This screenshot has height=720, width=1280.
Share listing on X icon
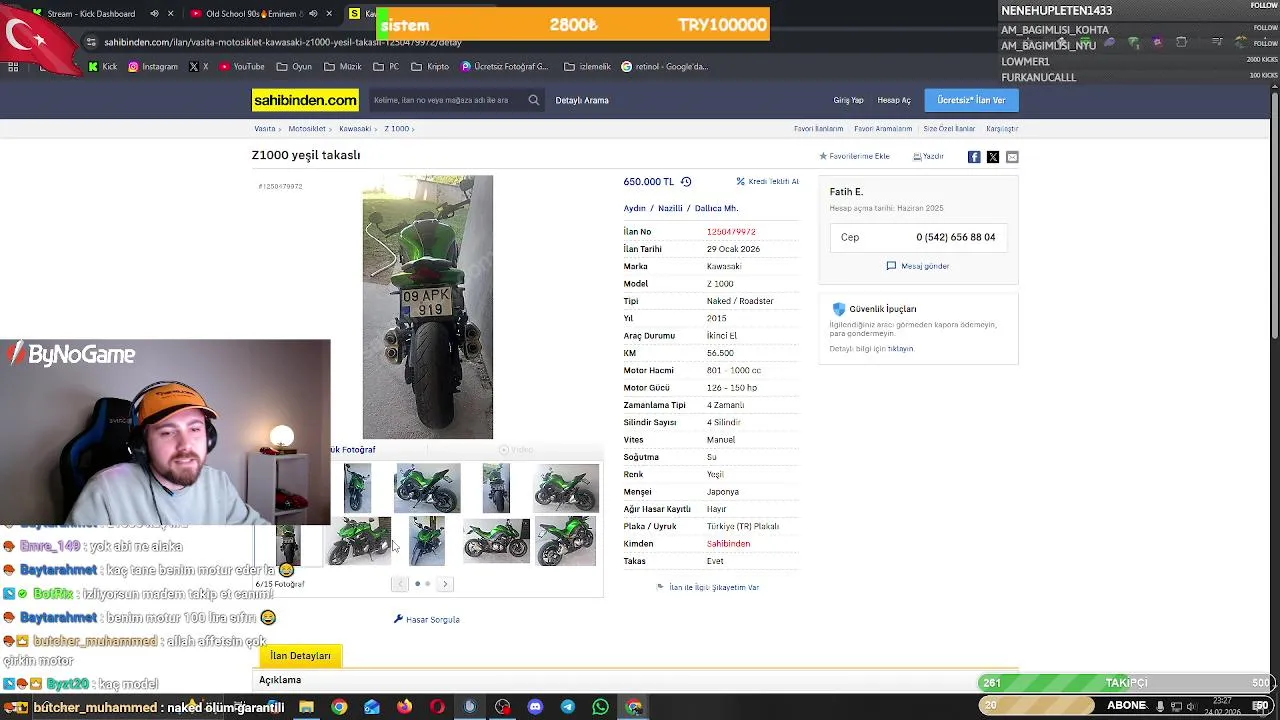pyautogui.click(x=993, y=157)
